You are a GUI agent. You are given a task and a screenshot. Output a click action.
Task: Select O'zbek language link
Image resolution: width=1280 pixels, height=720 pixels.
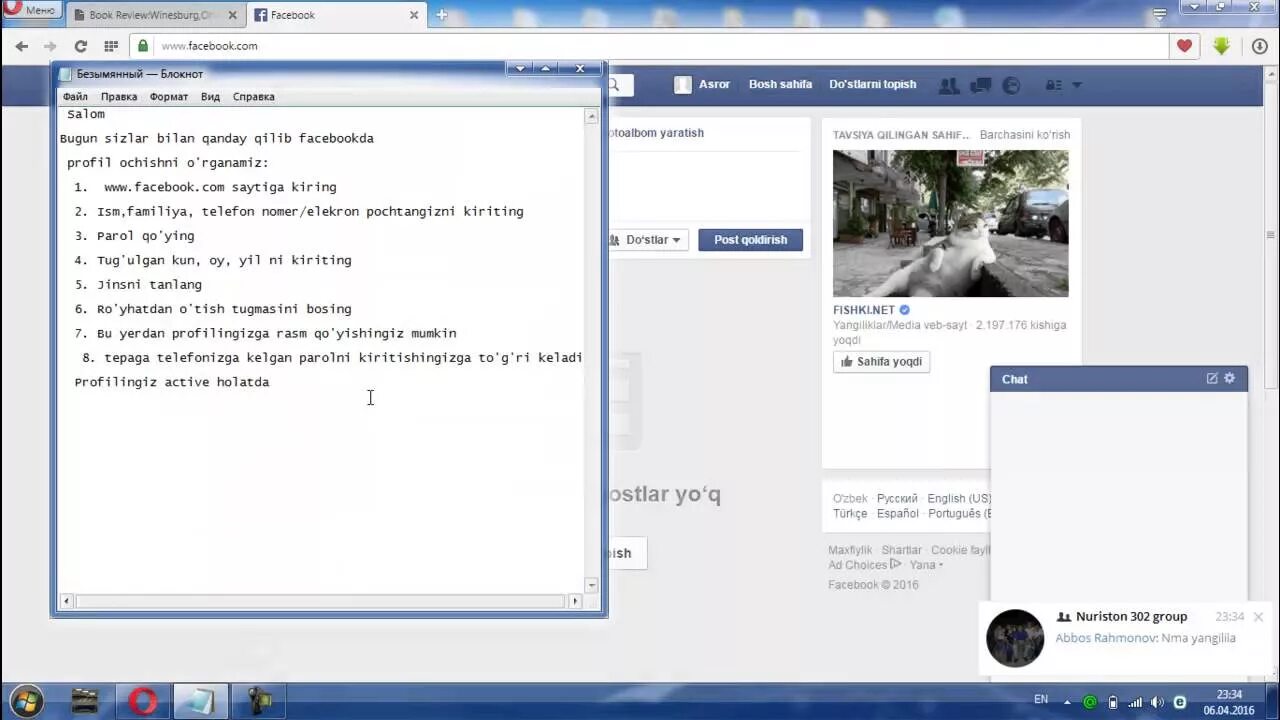[850, 499]
